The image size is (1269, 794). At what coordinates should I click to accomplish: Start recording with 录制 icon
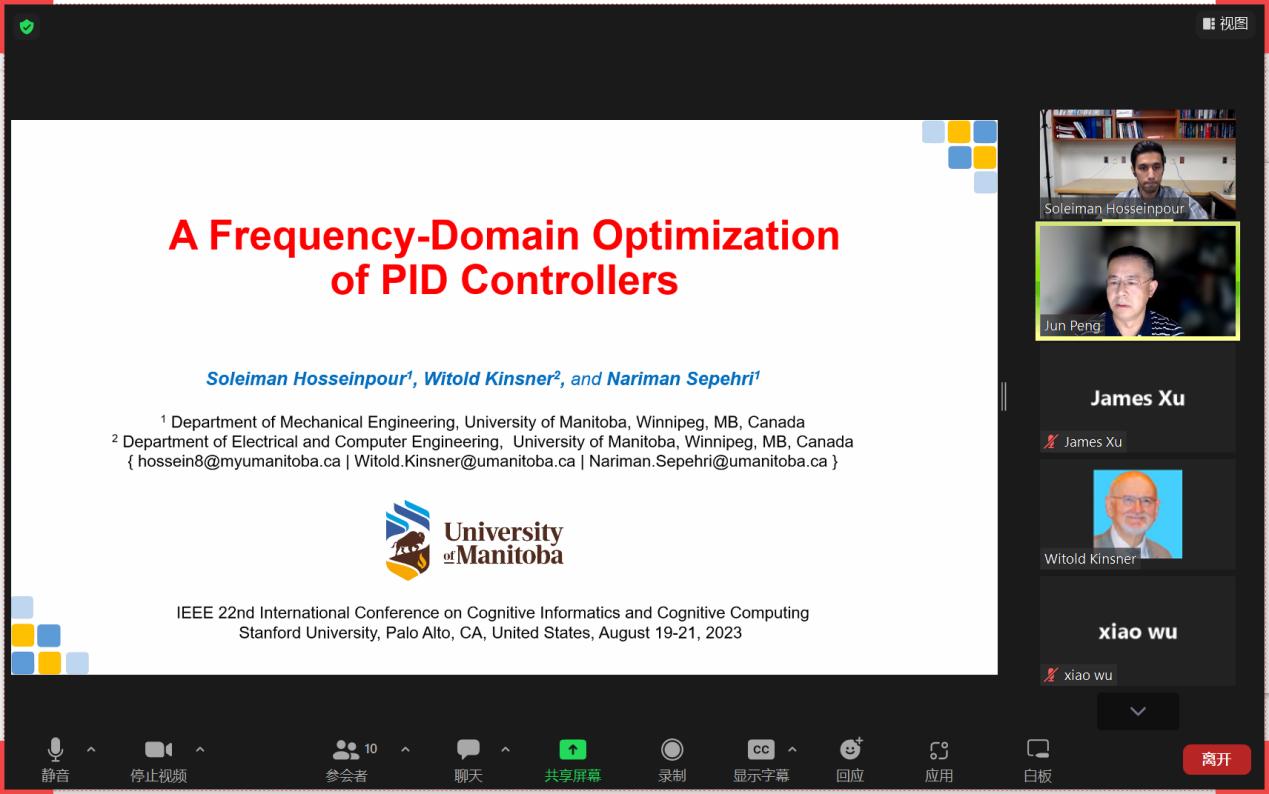tap(672, 760)
